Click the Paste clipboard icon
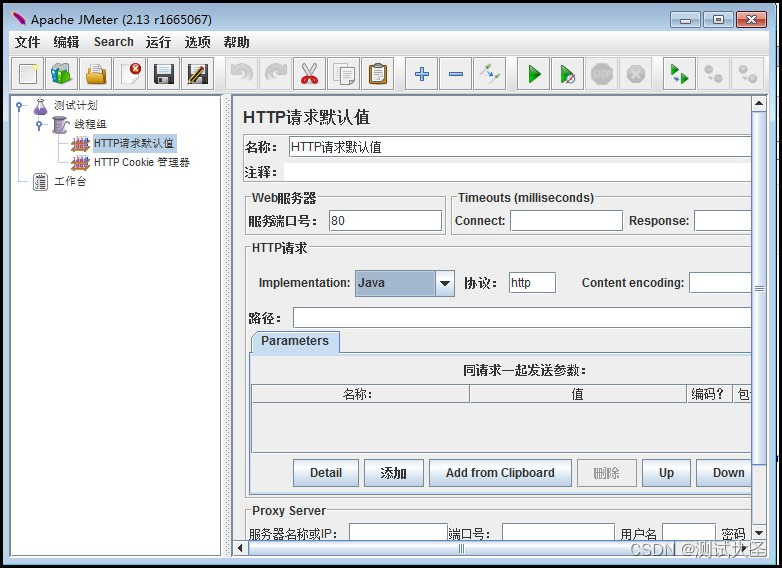This screenshot has height=568, width=782. click(x=378, y=74)
